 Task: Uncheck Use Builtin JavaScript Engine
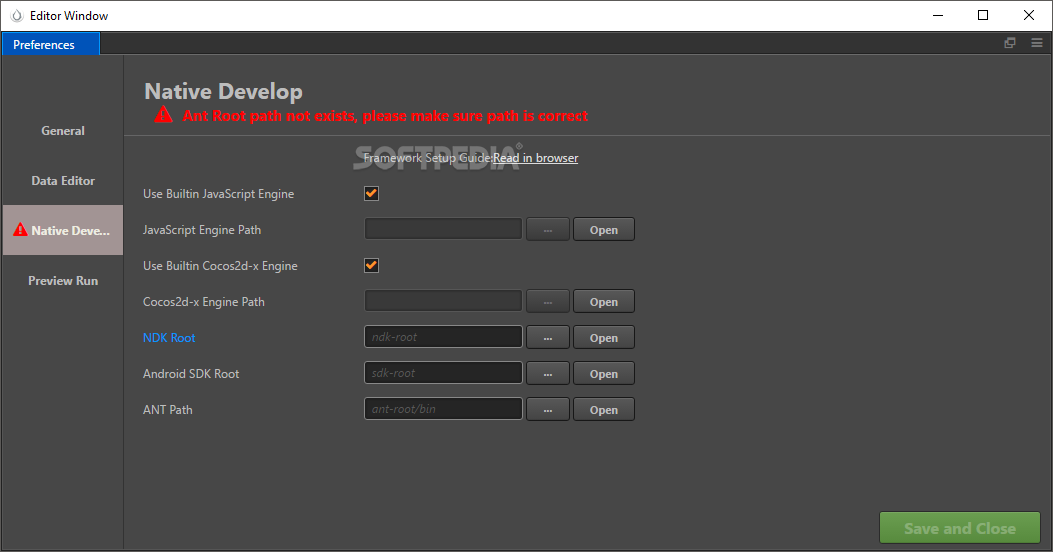pyautogui.click(x=371, y=193)
